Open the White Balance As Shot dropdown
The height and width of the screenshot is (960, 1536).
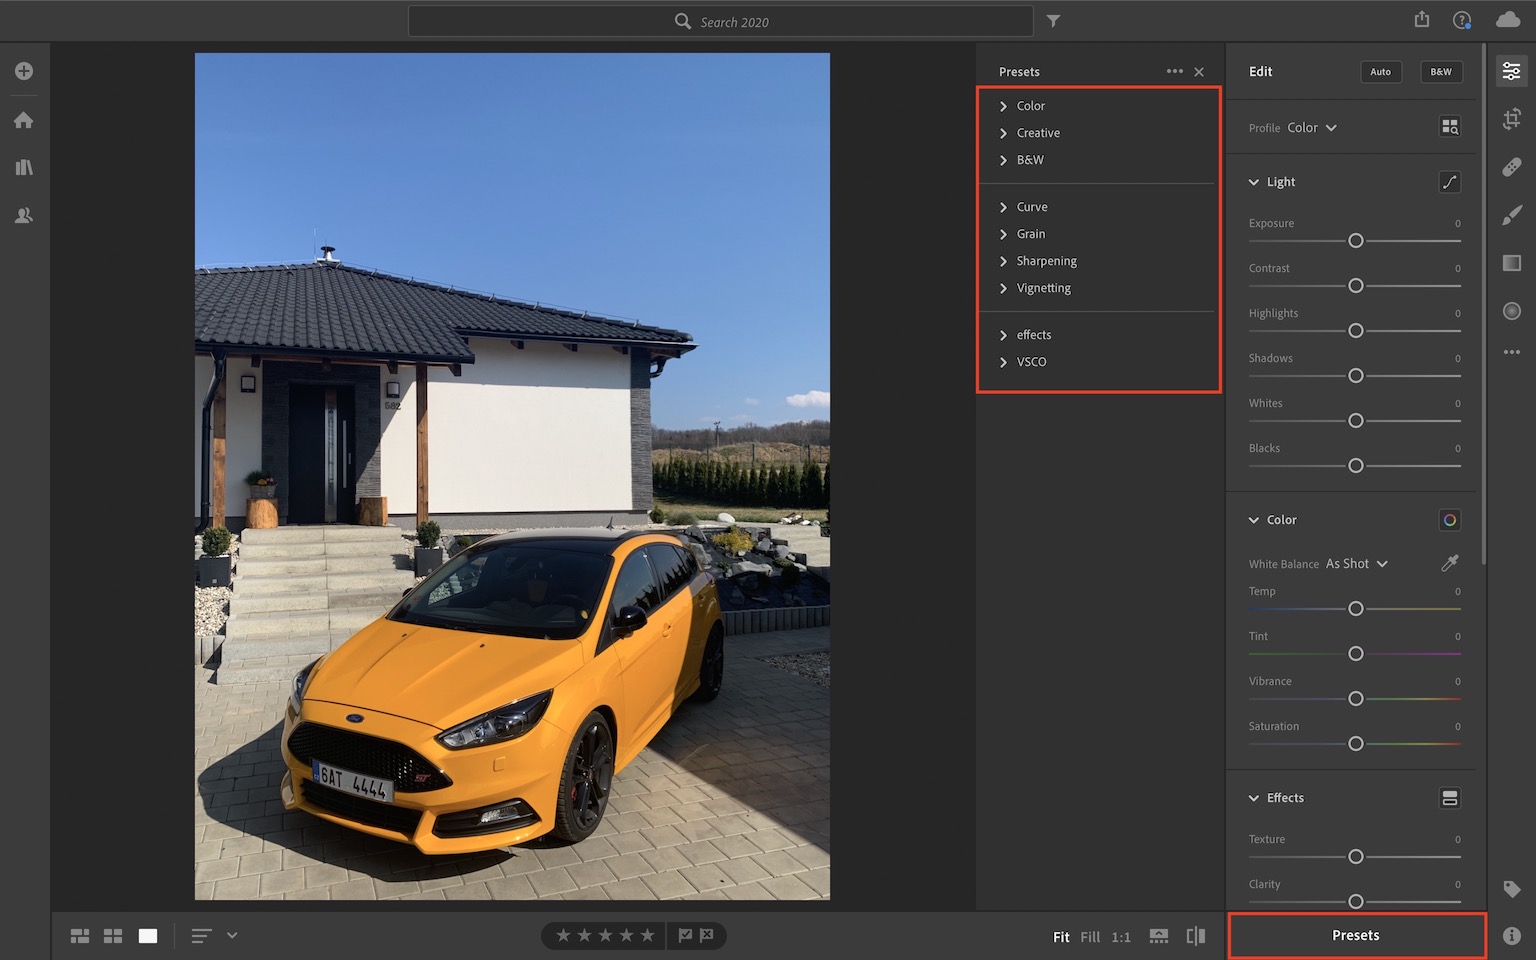[1356, 564]
